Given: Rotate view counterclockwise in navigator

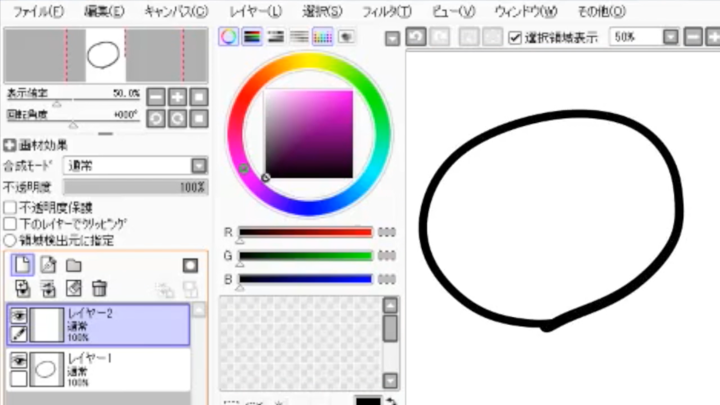Looking at the screenshot, I should 156,118.
